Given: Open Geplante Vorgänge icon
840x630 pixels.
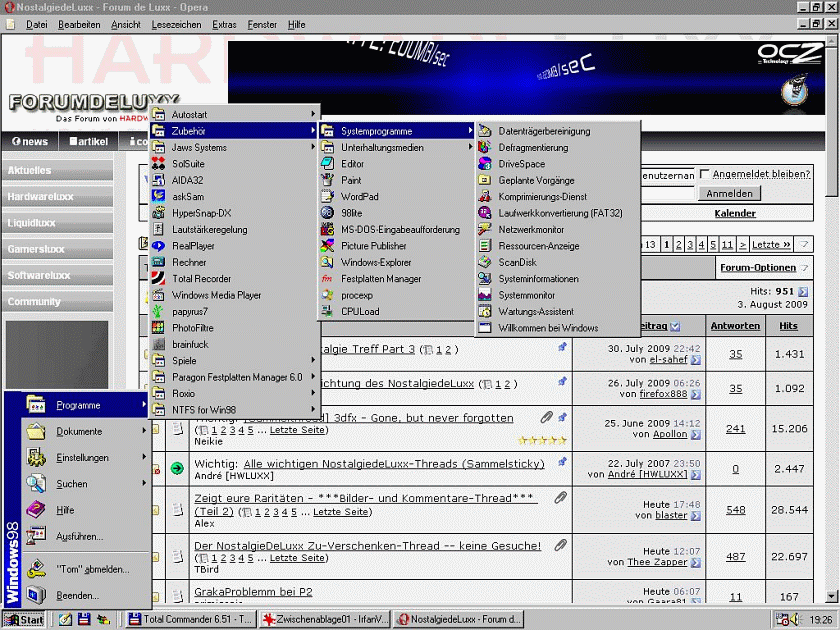Looking at the screenshot, I should coord(485,180).
